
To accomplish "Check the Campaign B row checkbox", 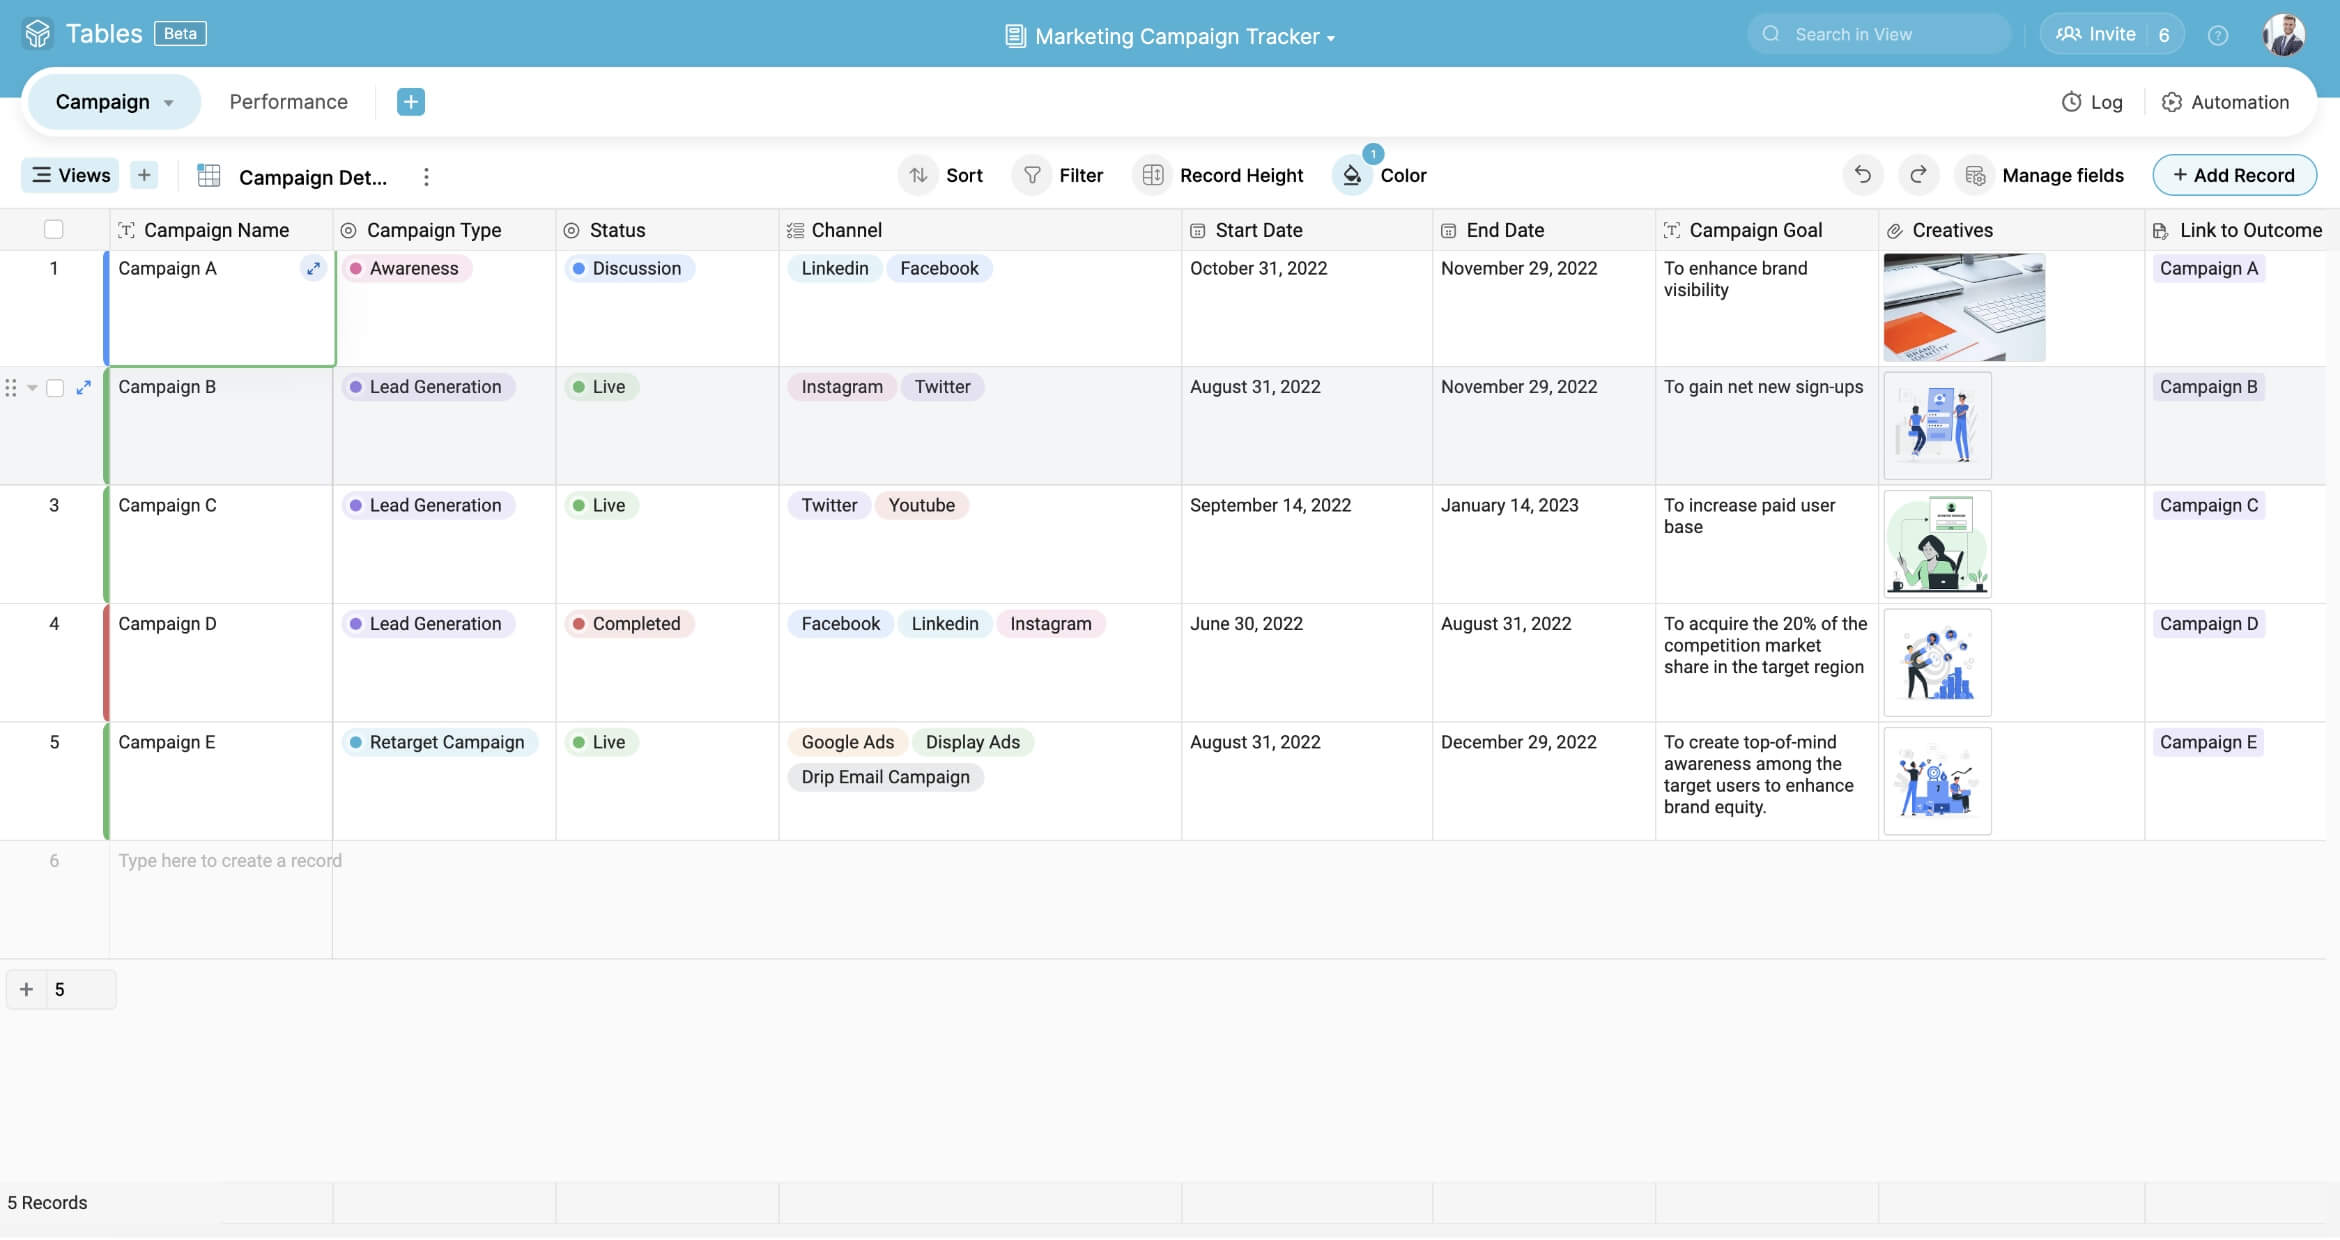I will tap(55, 387).
